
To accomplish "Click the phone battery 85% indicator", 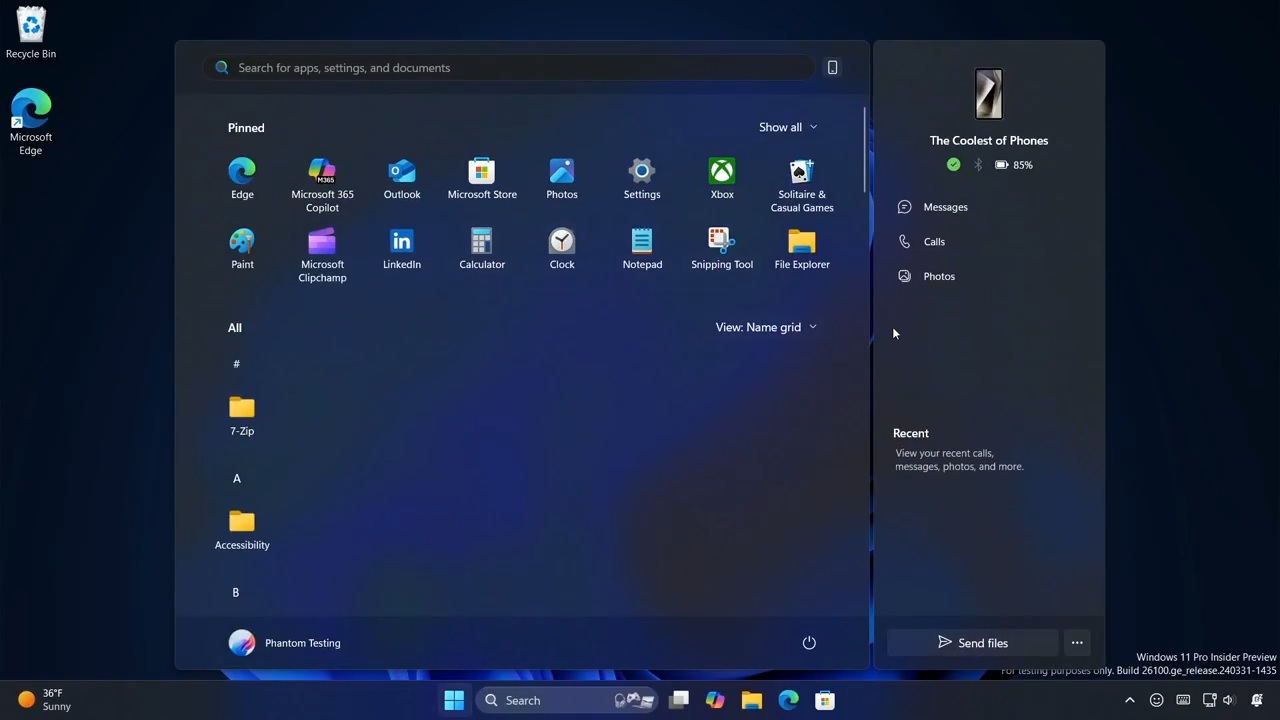I will point(1014,165).
